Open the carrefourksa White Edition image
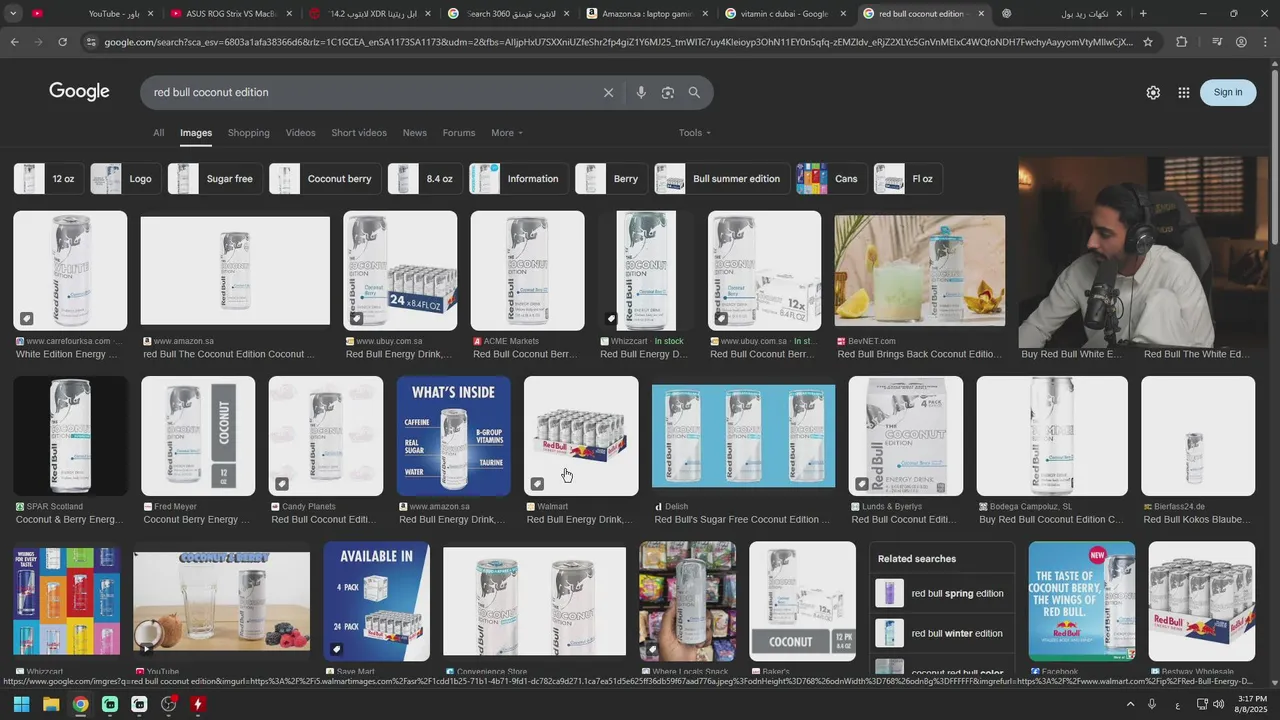 [70, 271]
